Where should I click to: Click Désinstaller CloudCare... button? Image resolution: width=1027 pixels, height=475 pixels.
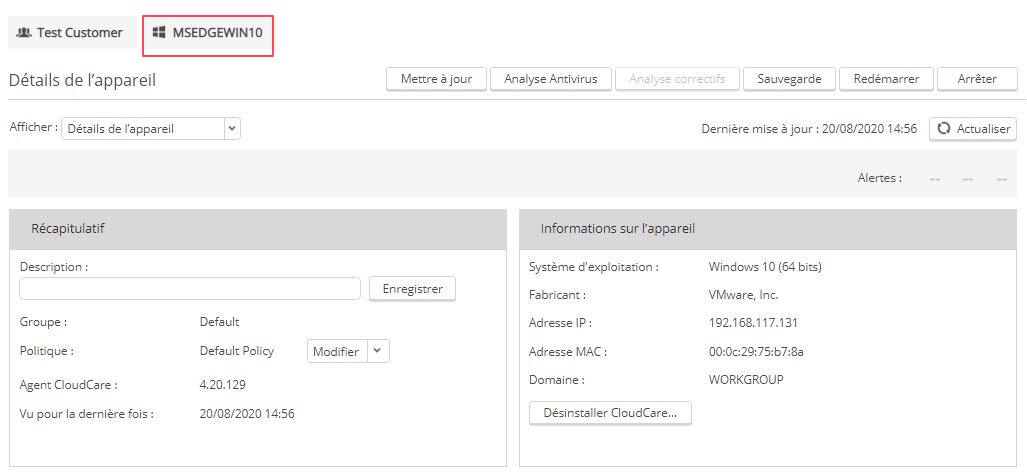pyautogui.click(x=610, y=413)
